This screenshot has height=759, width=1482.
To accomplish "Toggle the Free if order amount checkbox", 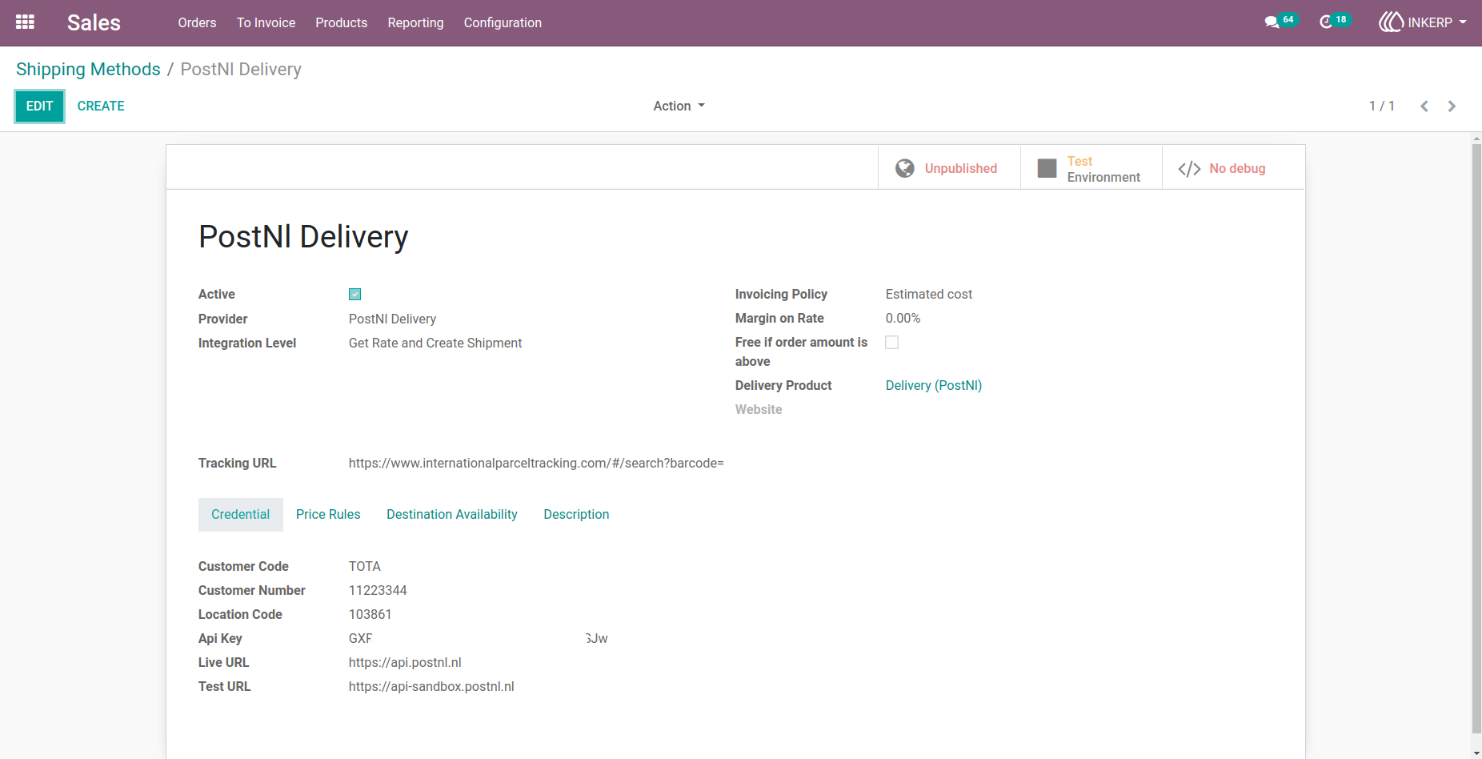I will tap(892, 342).
